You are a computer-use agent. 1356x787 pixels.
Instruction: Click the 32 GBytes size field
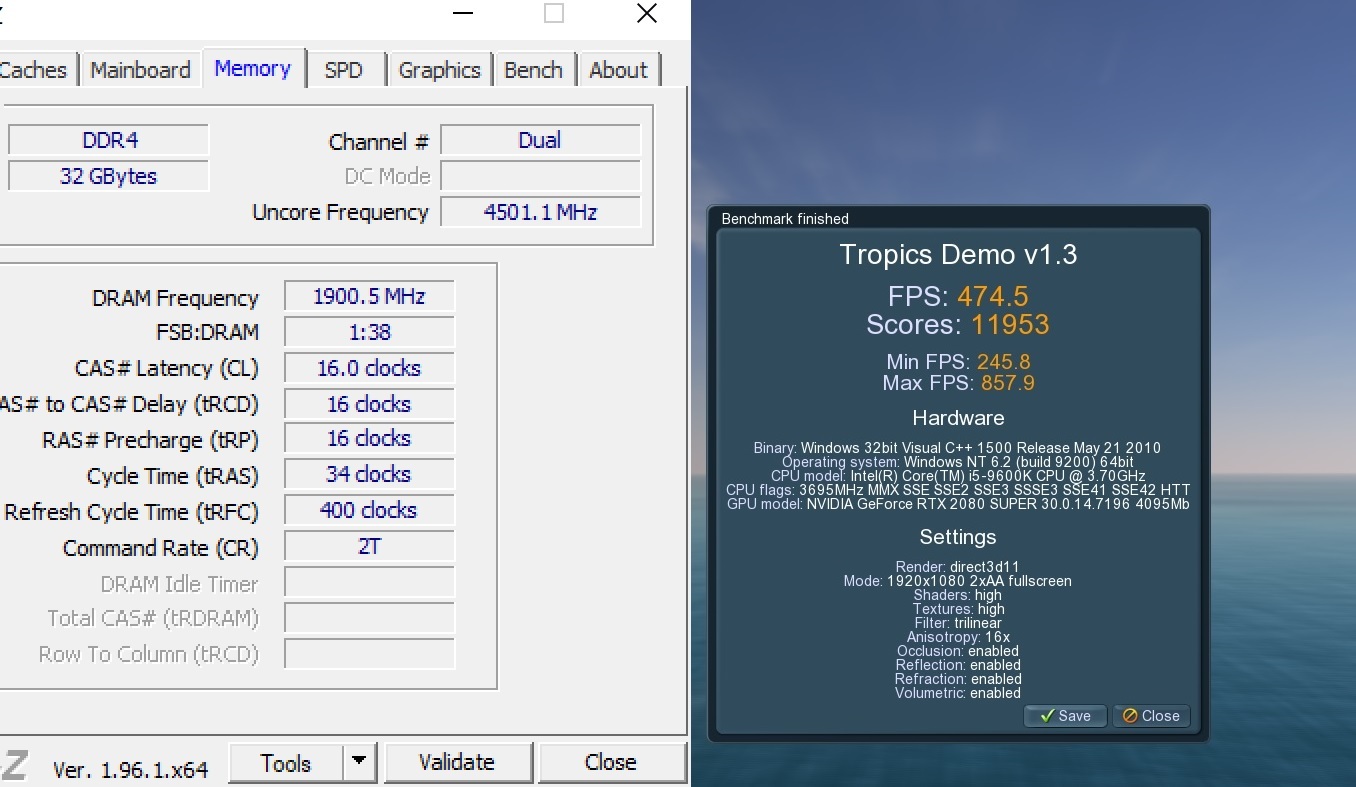click(109, 176)
